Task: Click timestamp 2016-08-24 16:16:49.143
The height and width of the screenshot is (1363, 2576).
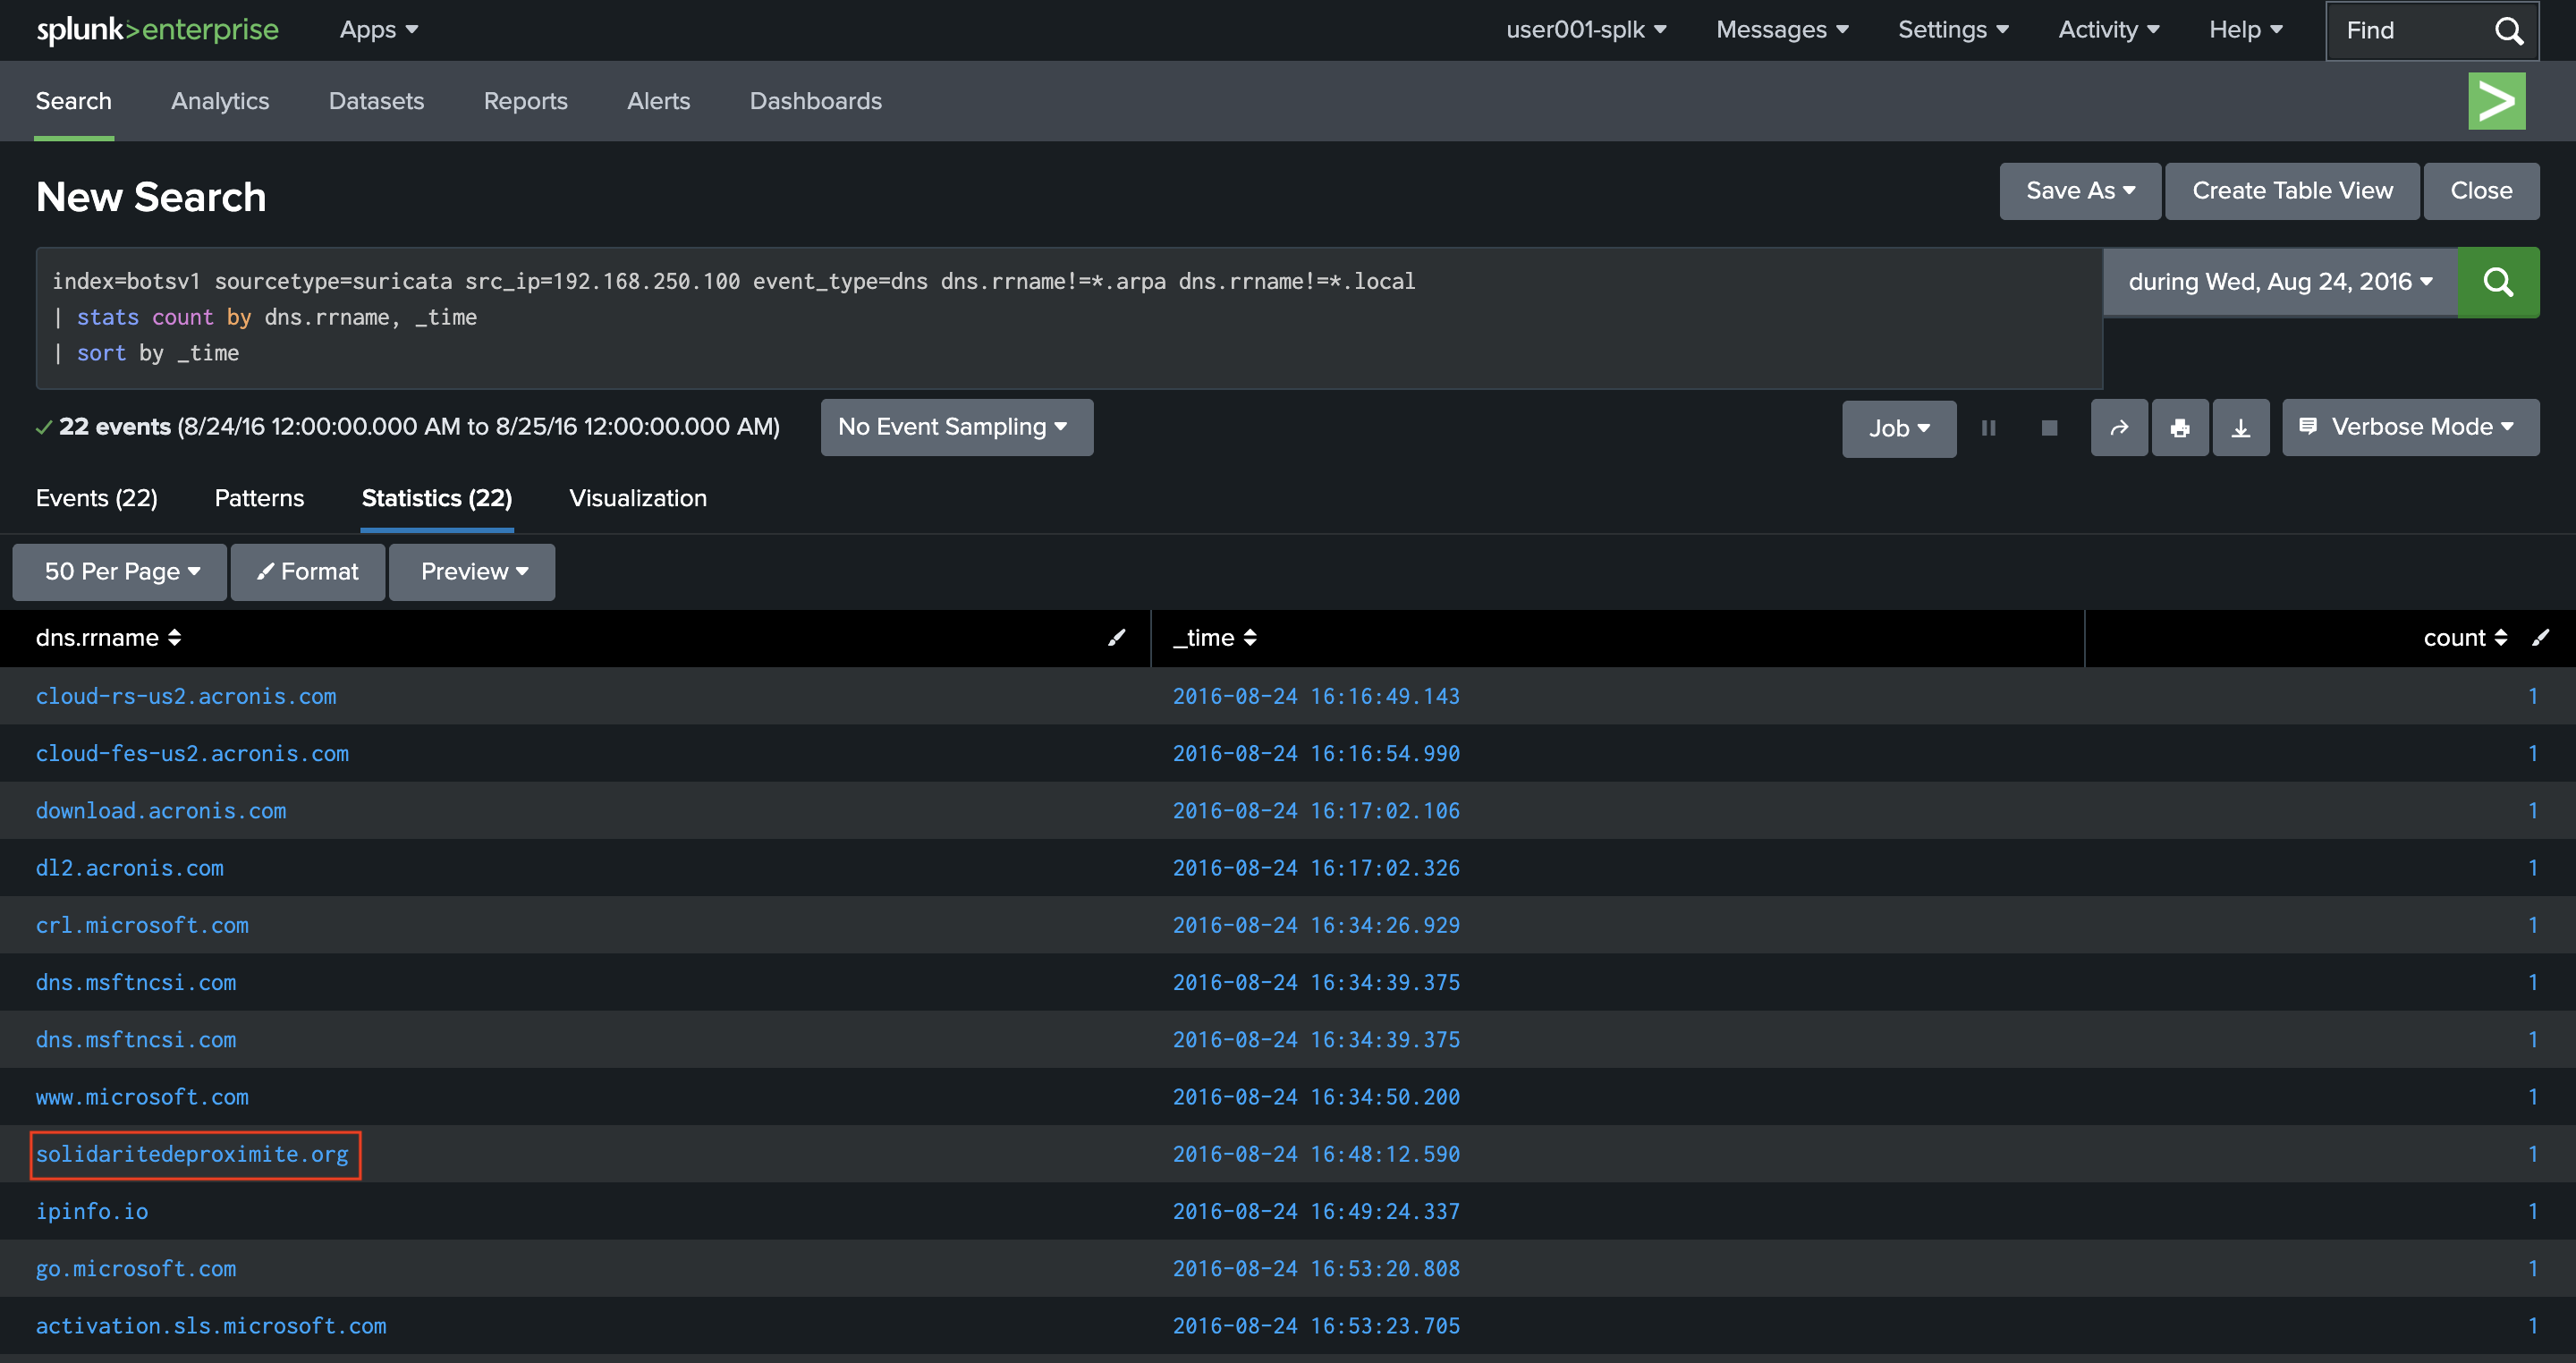Action: pyautogui.click(x=1316, y=696)
